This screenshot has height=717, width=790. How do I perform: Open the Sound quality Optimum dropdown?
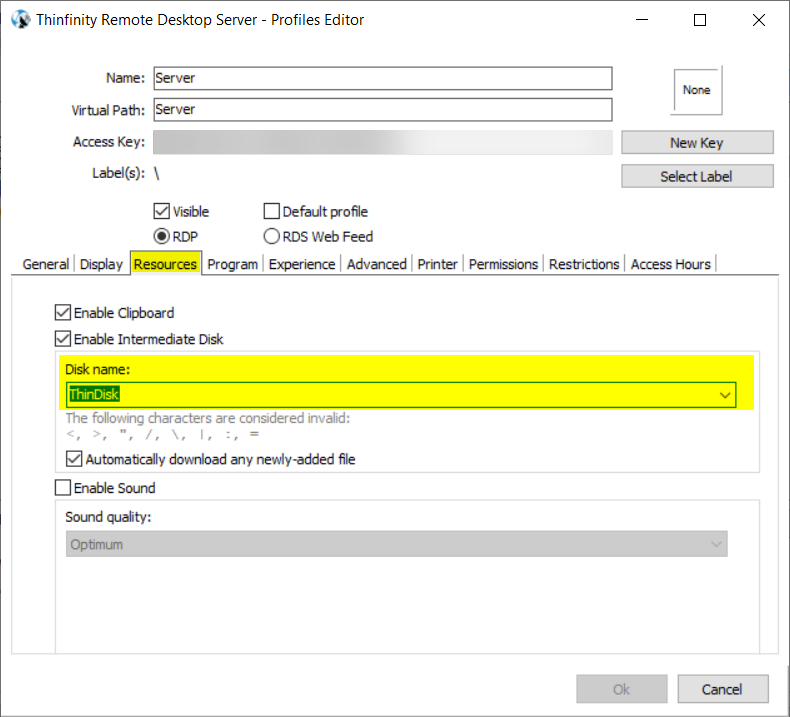click(x=397, y=544)
